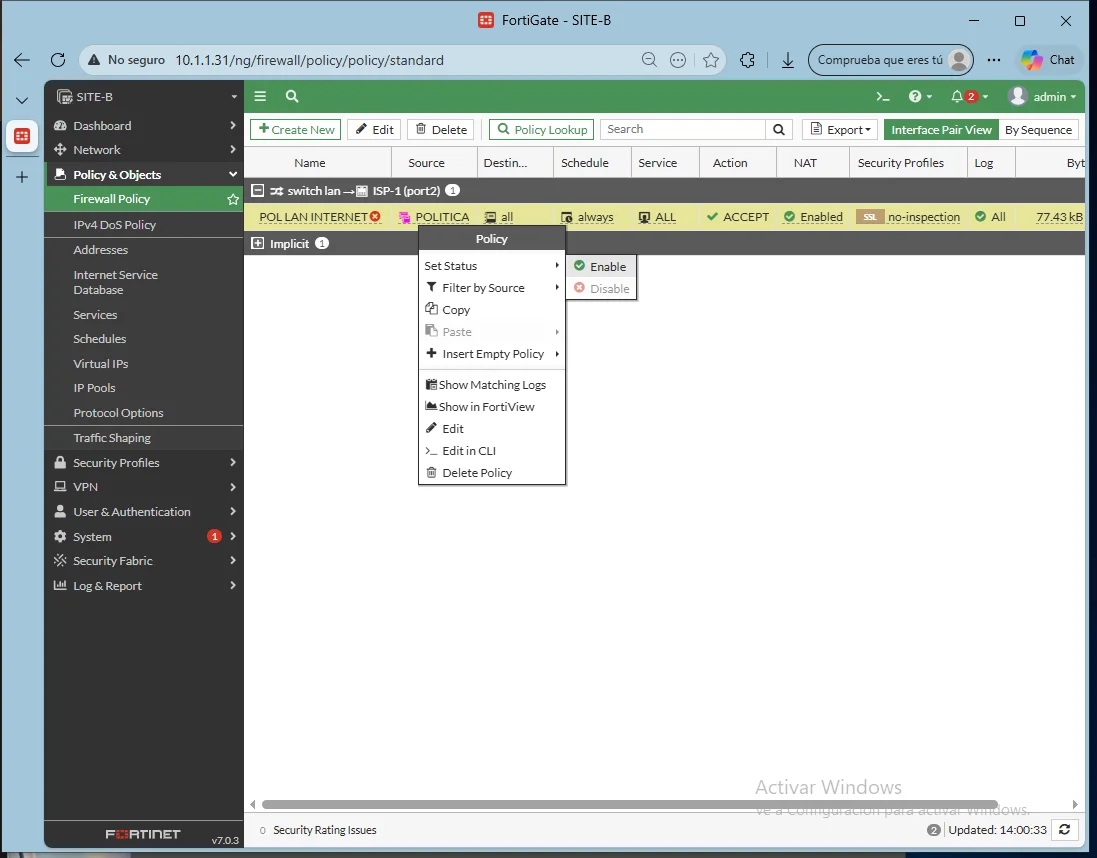
Task: Open the browser zoom magnifier icon
Action: tap(649, 60)
